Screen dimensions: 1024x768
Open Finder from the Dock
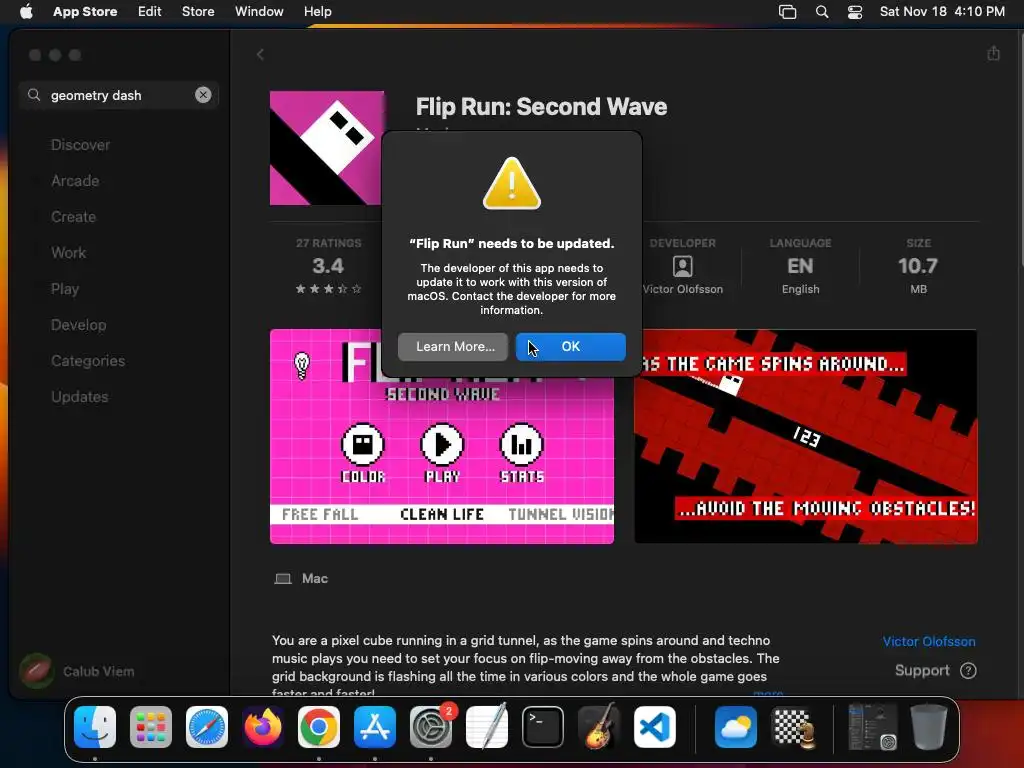[95, 727]
